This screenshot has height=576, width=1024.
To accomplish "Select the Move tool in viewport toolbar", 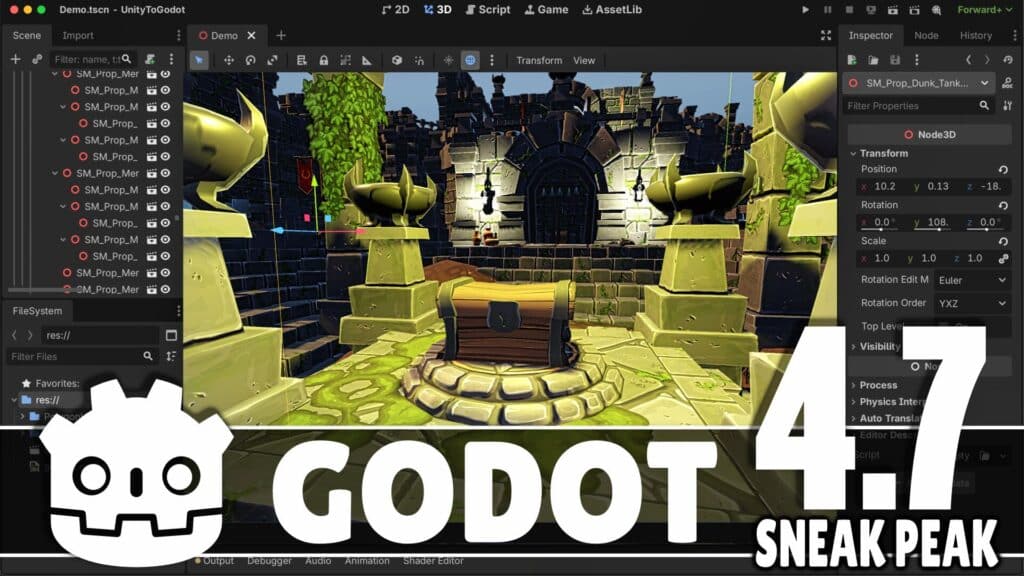I will click(229, 60).
